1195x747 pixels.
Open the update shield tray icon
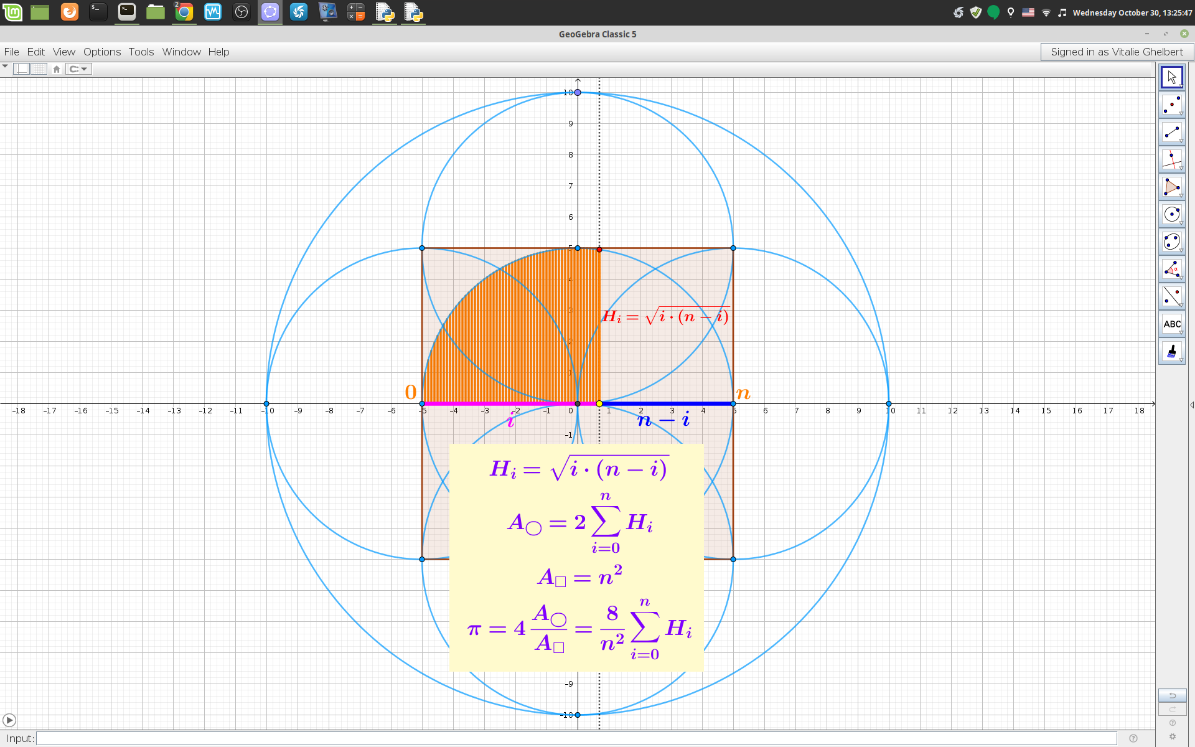point(976,12)
